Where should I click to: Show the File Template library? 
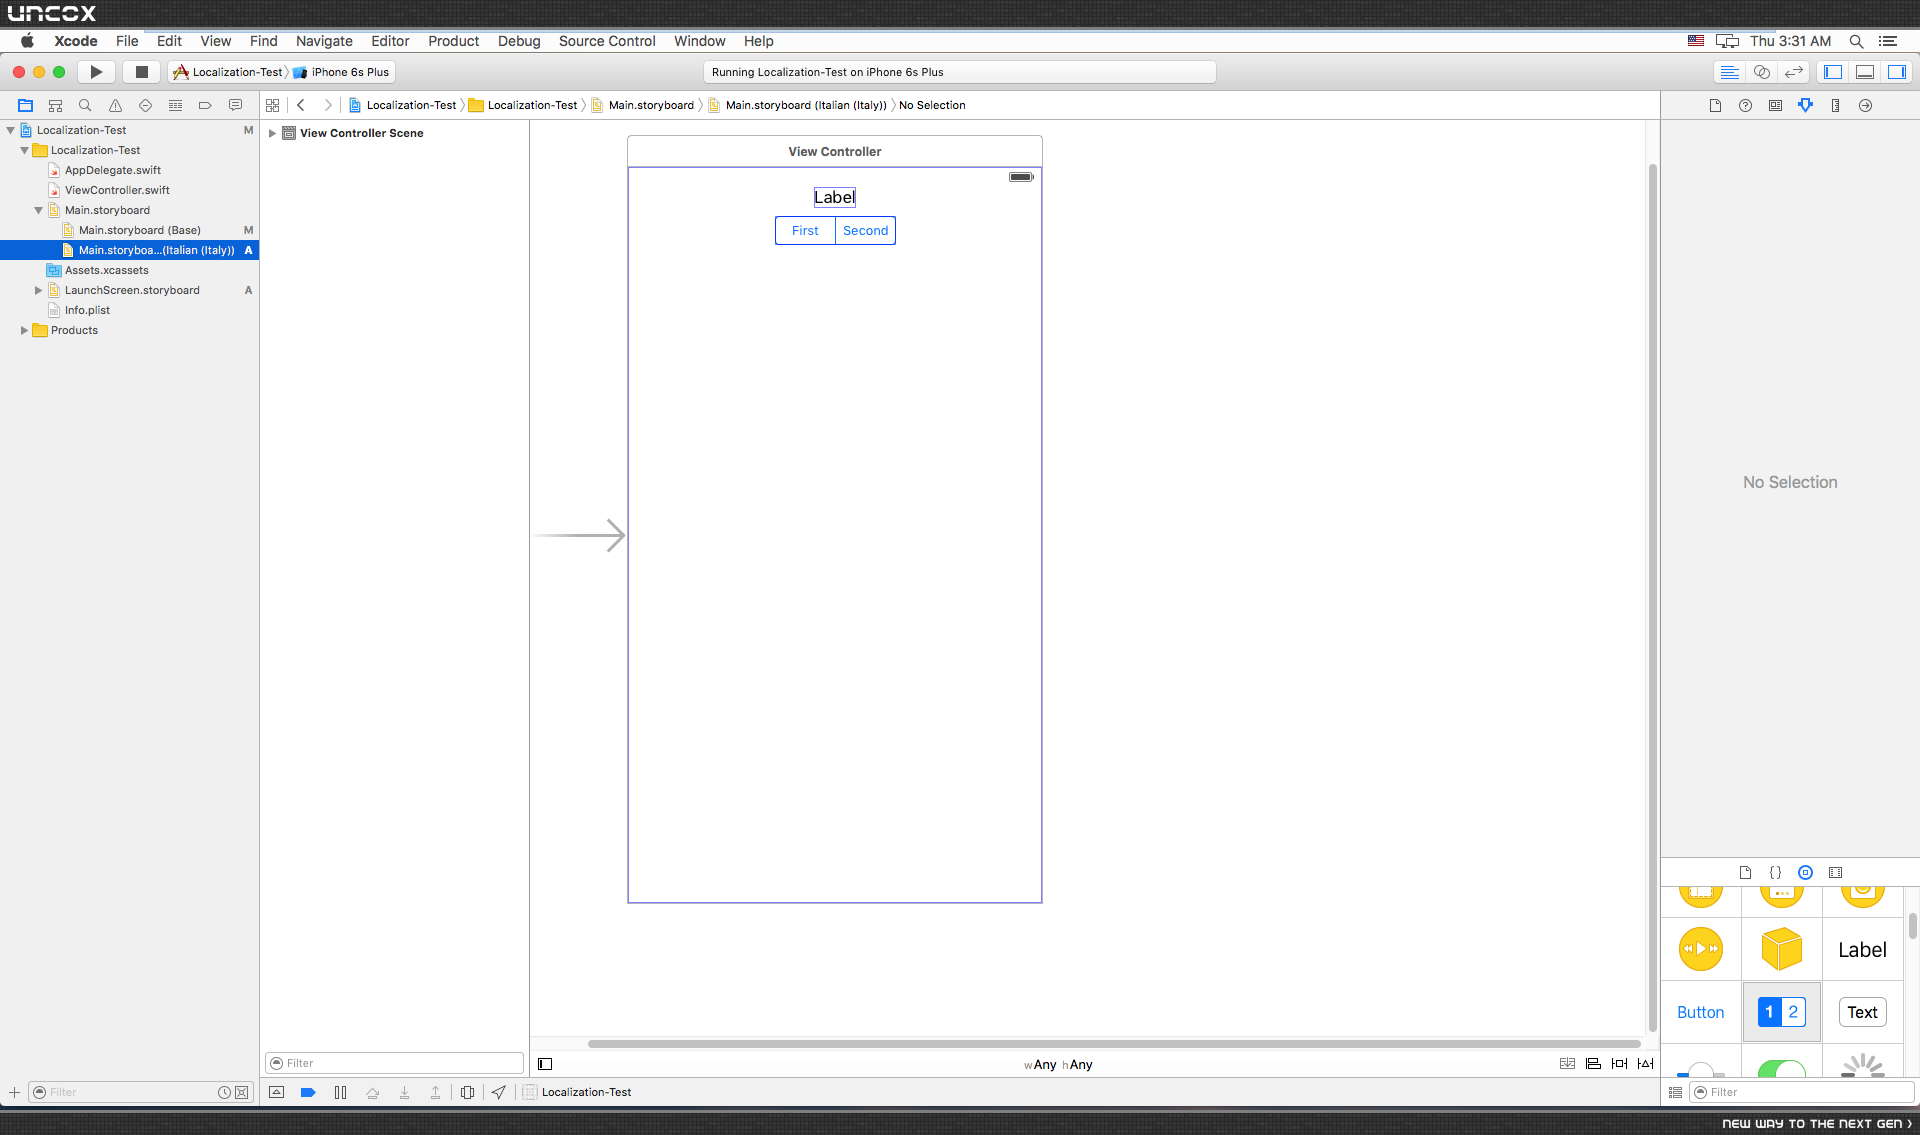(x=1745, y=872)
